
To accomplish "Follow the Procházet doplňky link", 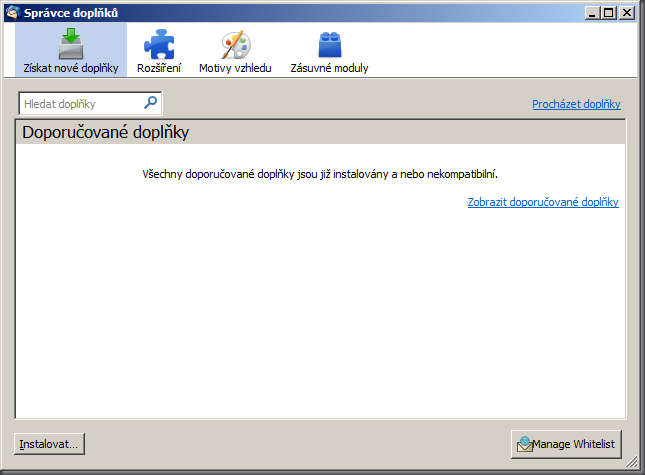I will (x=576, y=104).
